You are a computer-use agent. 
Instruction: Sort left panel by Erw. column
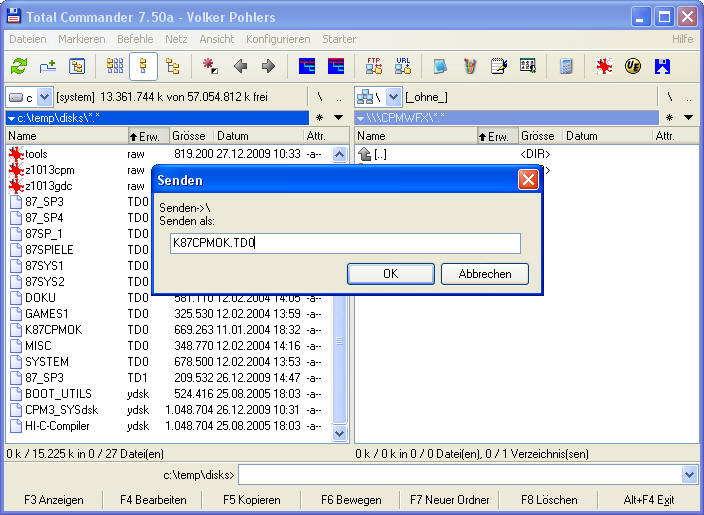point(149,136)
